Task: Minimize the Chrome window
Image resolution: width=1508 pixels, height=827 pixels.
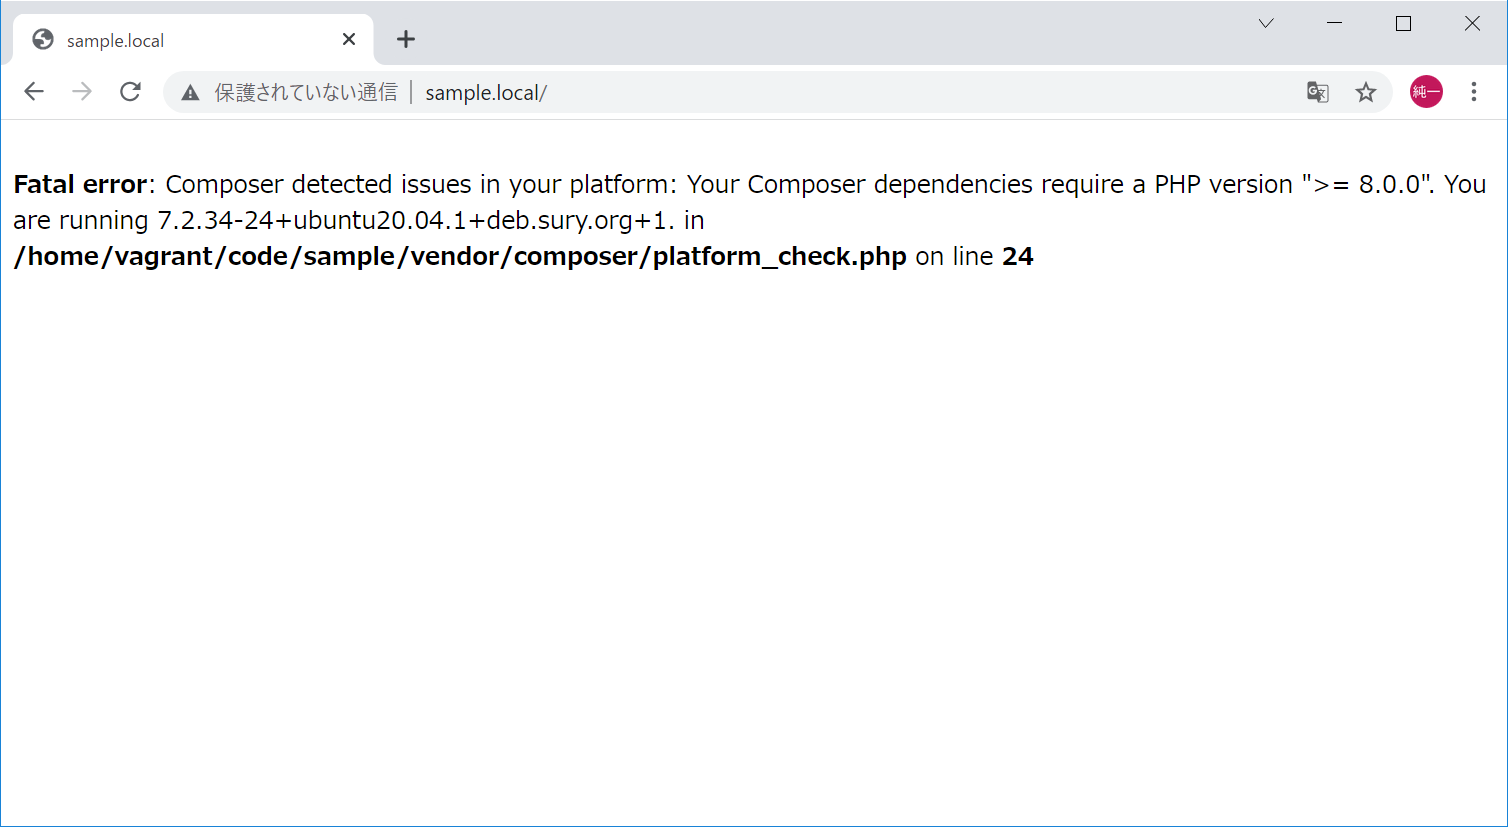Action: tap(1334, 23)
